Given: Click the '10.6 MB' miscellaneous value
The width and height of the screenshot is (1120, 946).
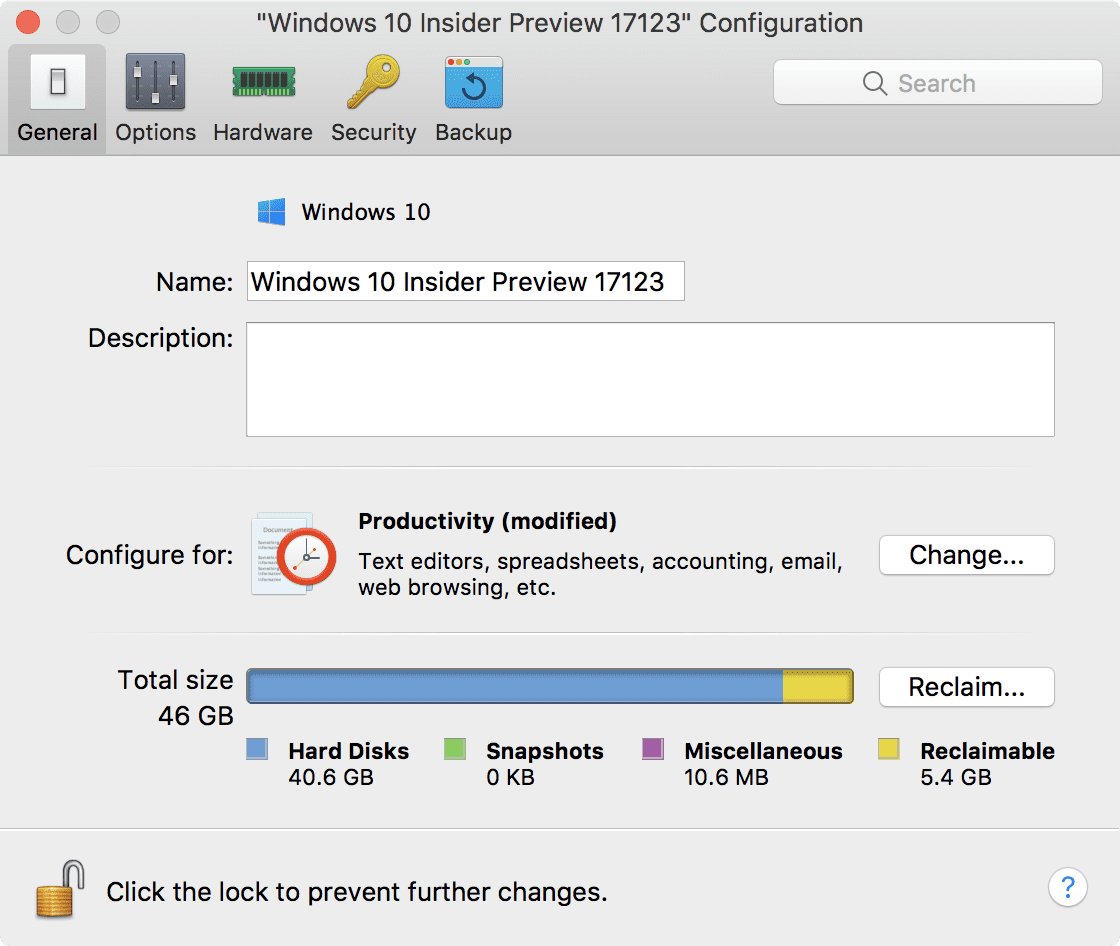Looking at the screenshot, I should [726, 777].
